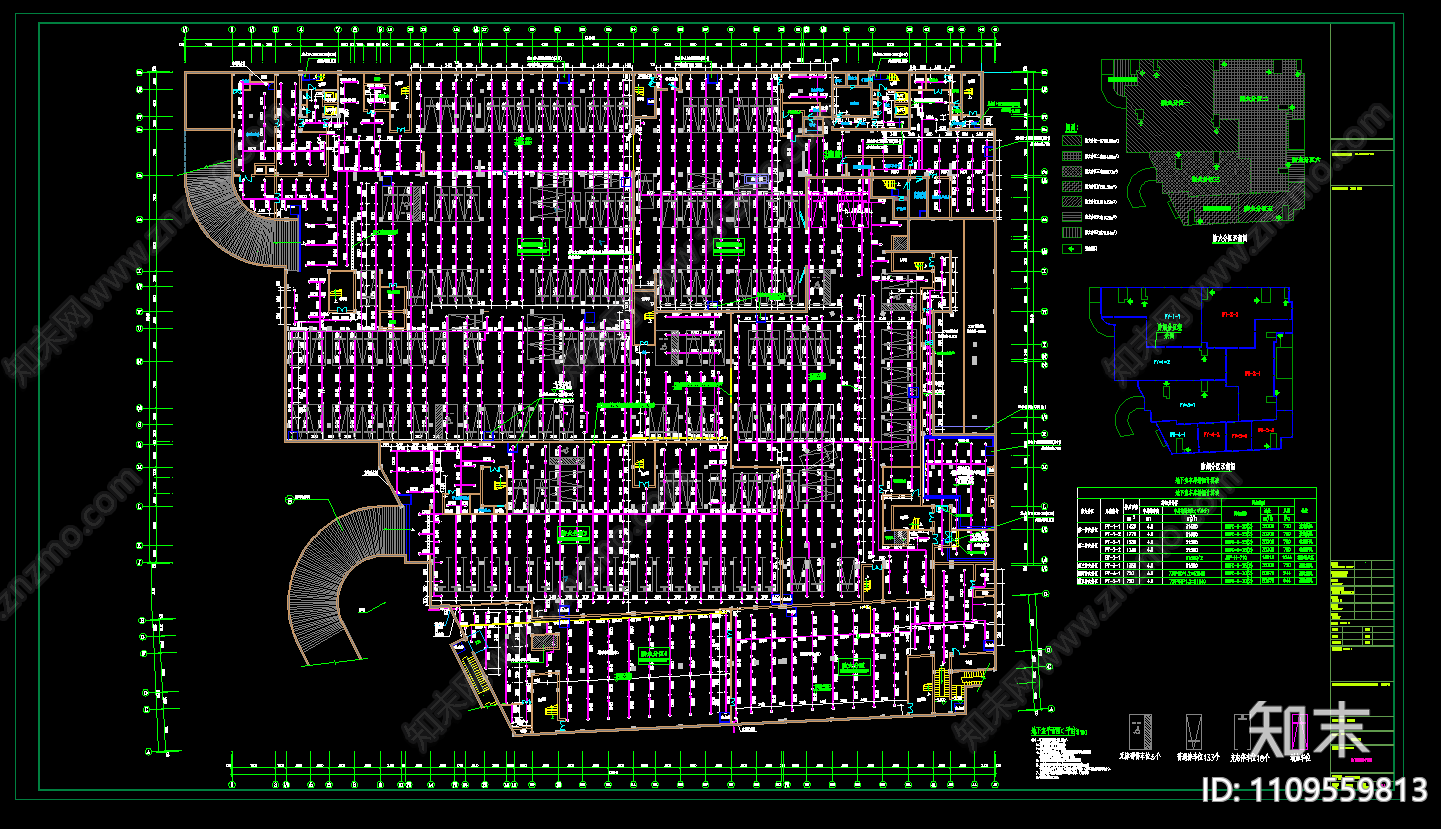
Task: Click the accessible parking space symbol
Action: (x=1141, y=732)
